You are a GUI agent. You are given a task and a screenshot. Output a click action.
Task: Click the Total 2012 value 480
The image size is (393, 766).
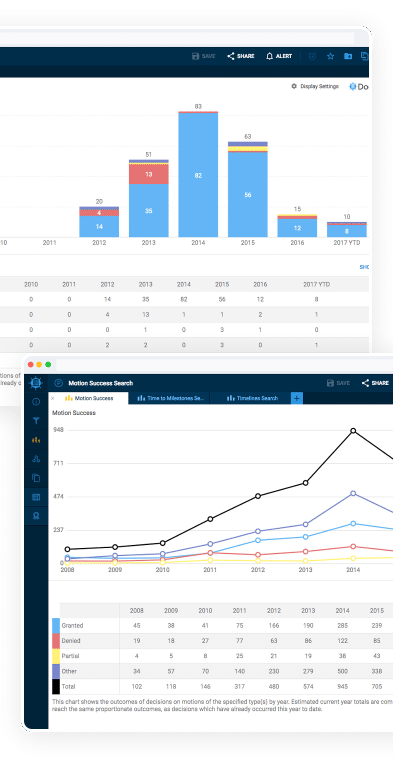coord(274,686)
